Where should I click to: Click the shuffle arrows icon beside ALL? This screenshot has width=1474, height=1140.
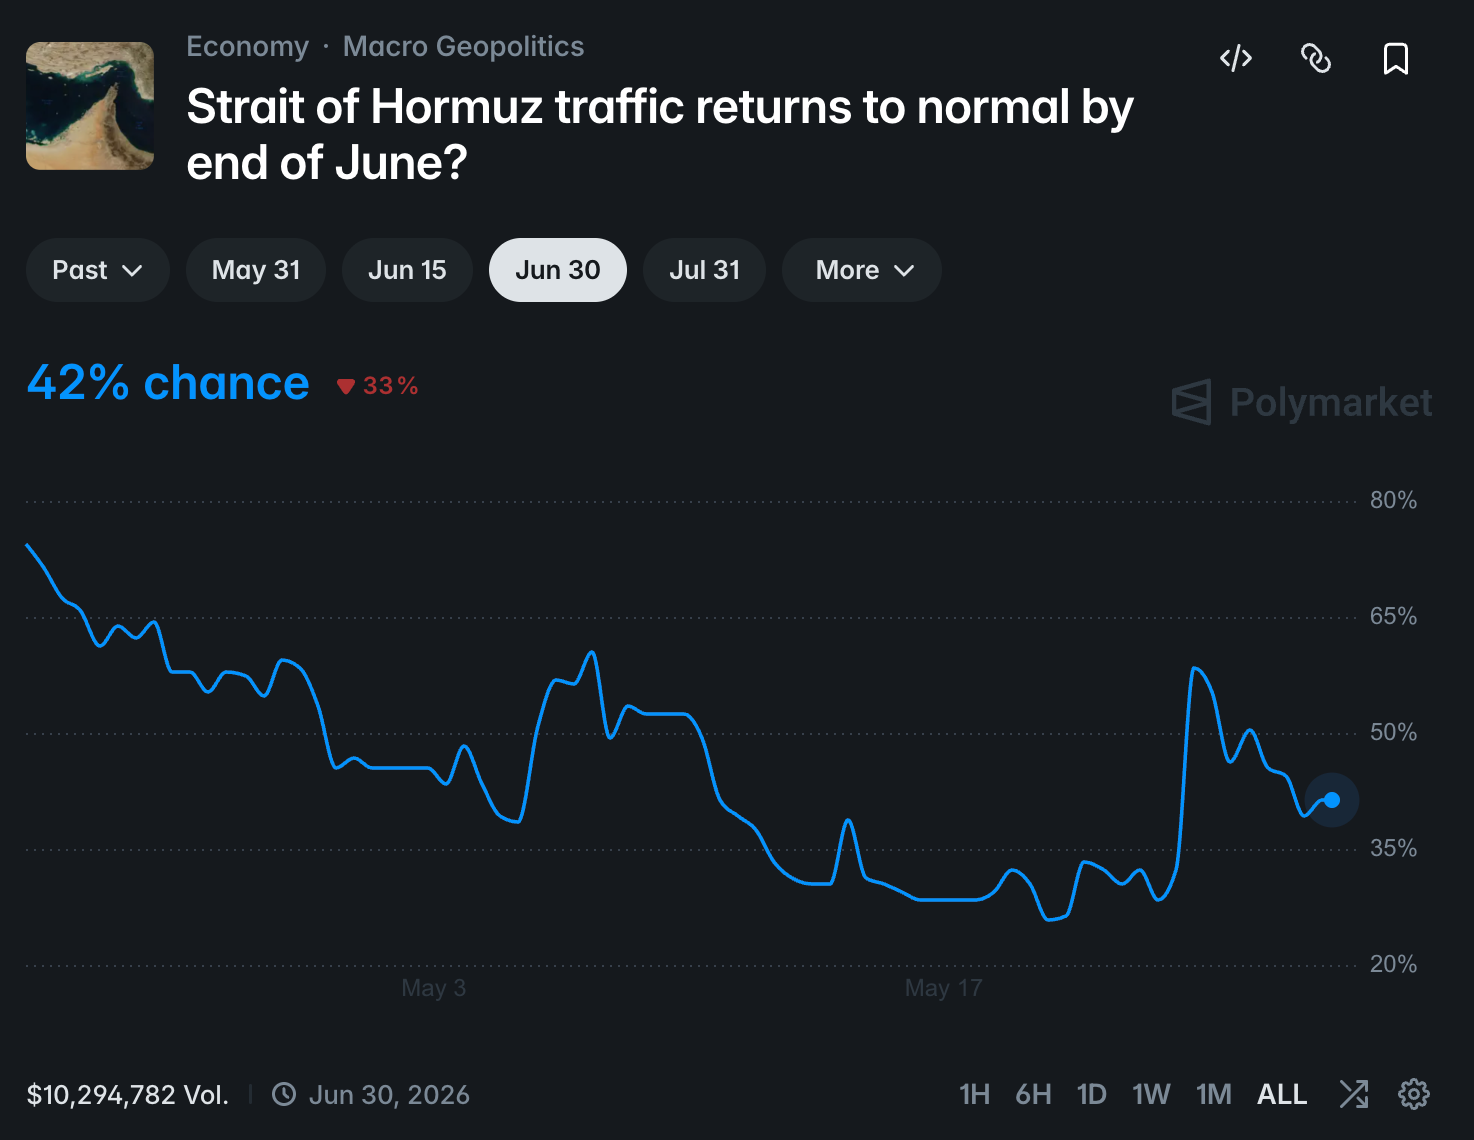(x=1354, y=1094)
